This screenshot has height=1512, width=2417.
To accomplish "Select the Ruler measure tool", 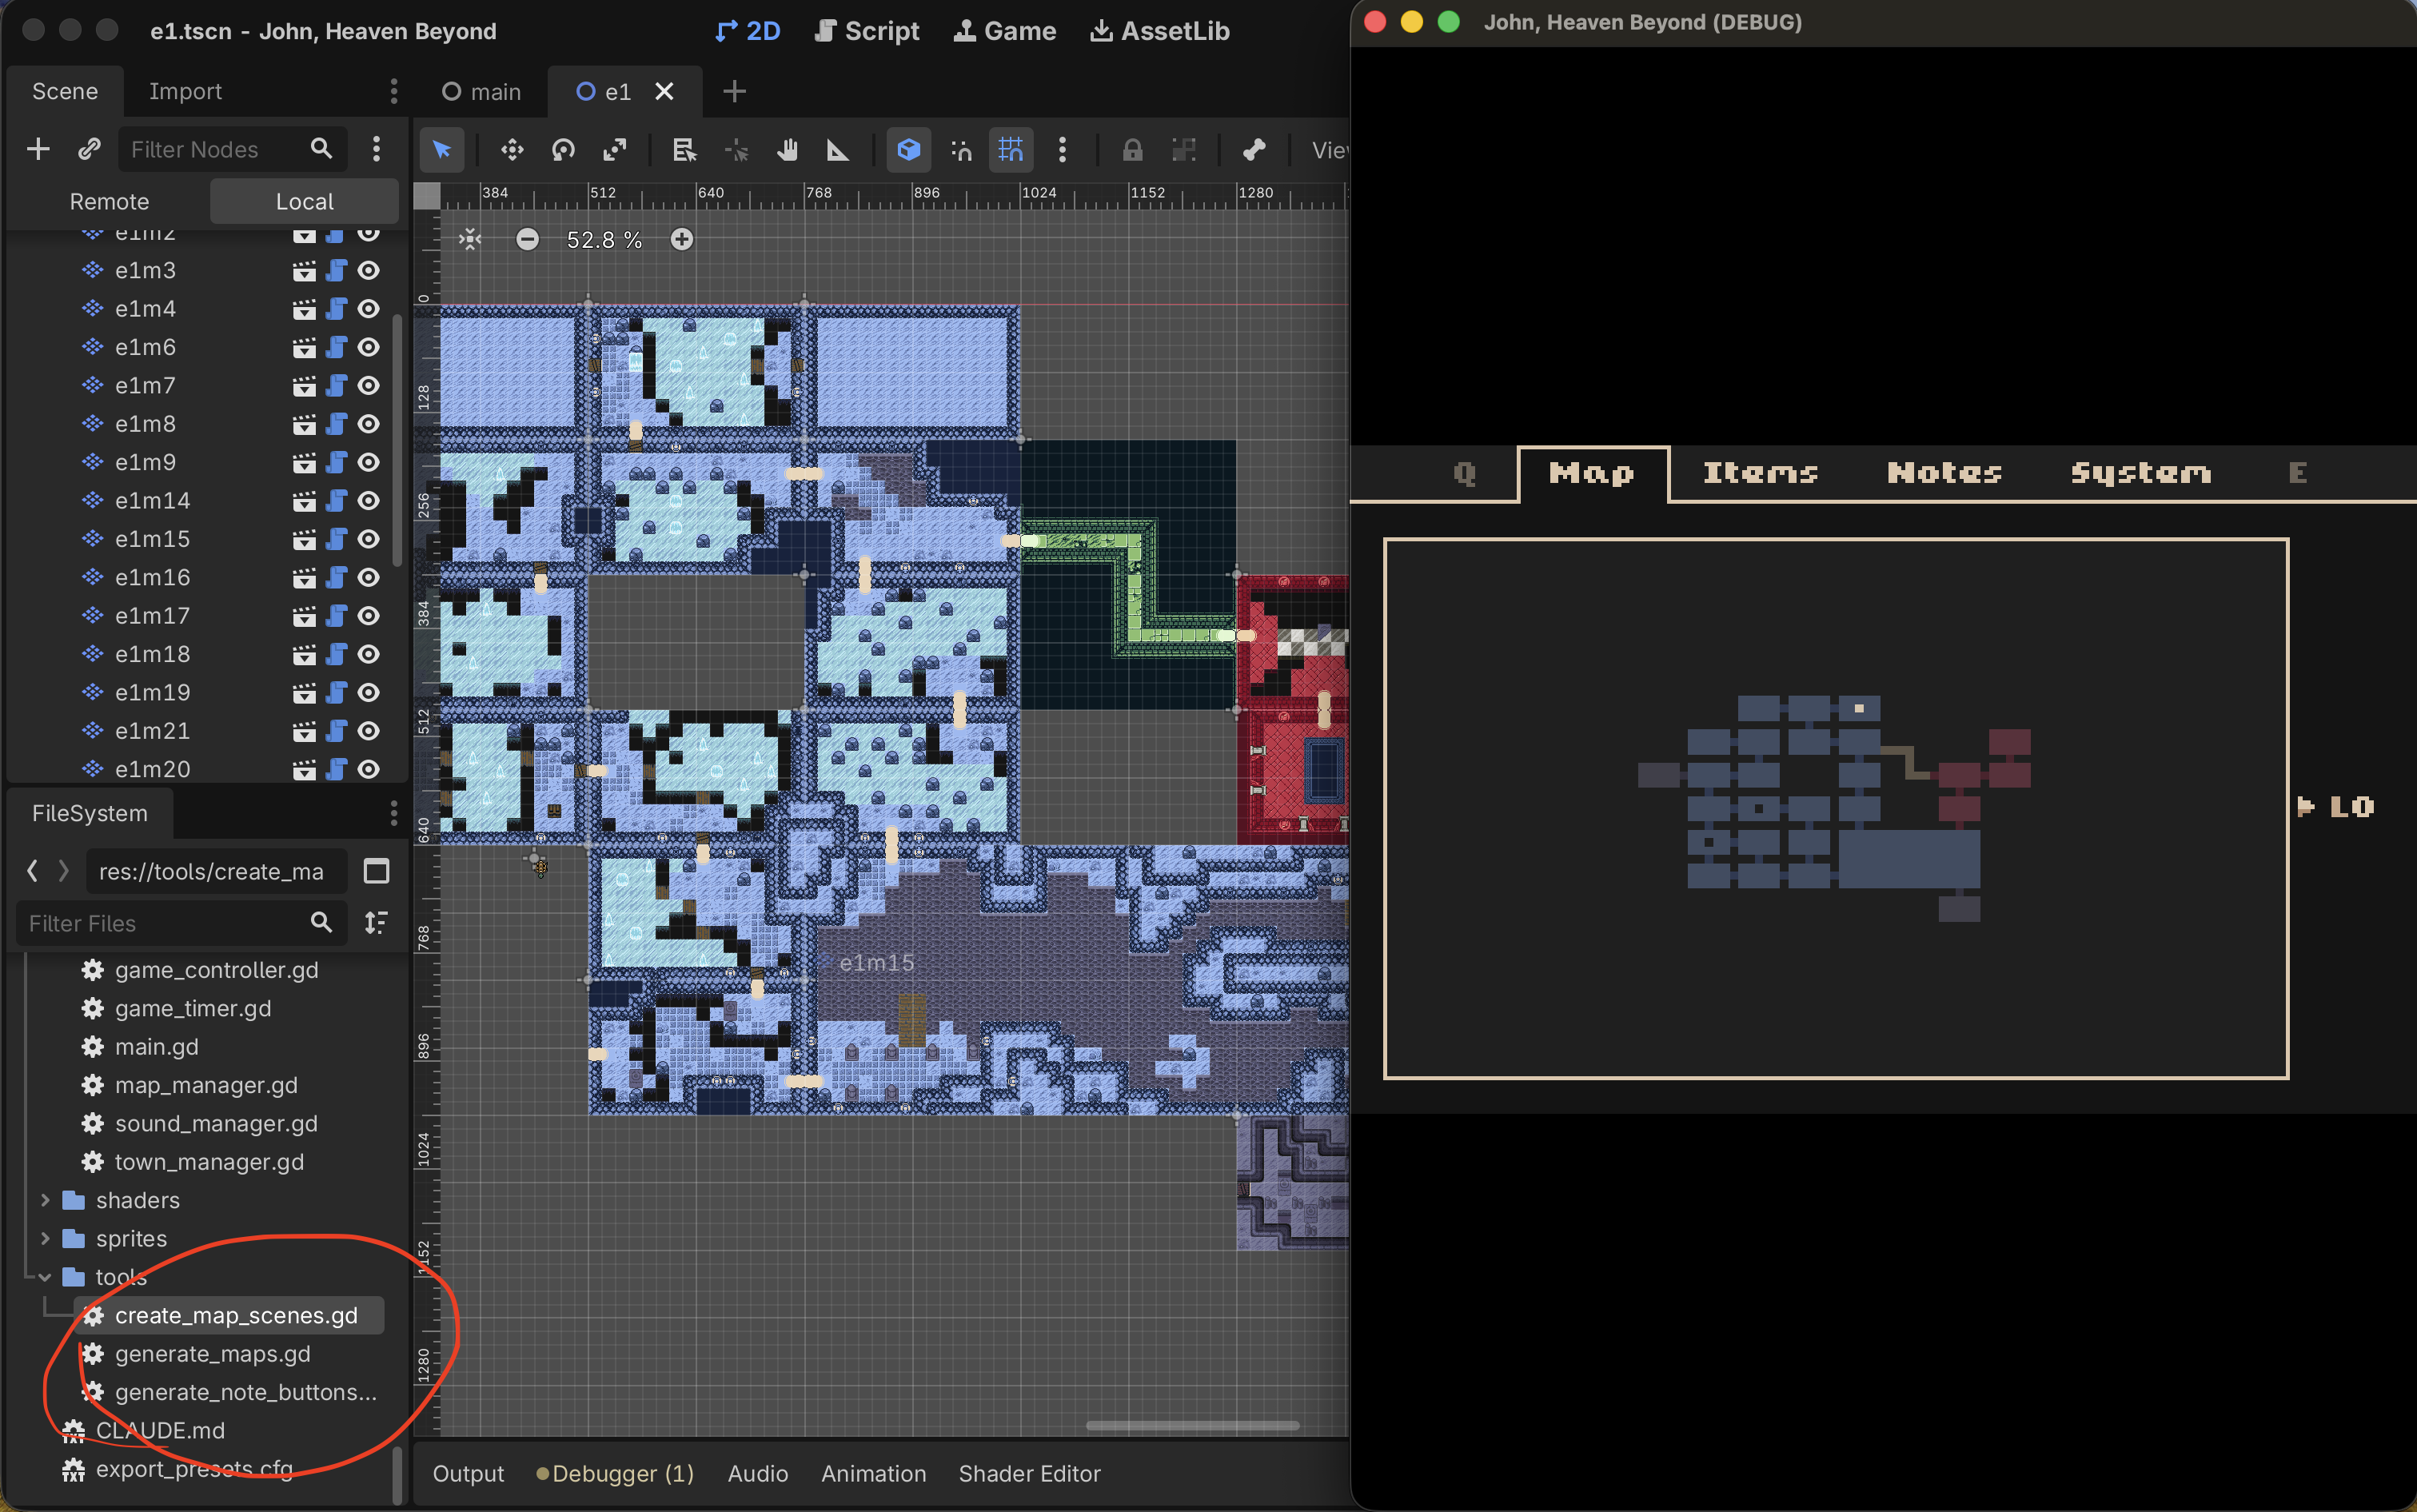I will tap(837, 150).
